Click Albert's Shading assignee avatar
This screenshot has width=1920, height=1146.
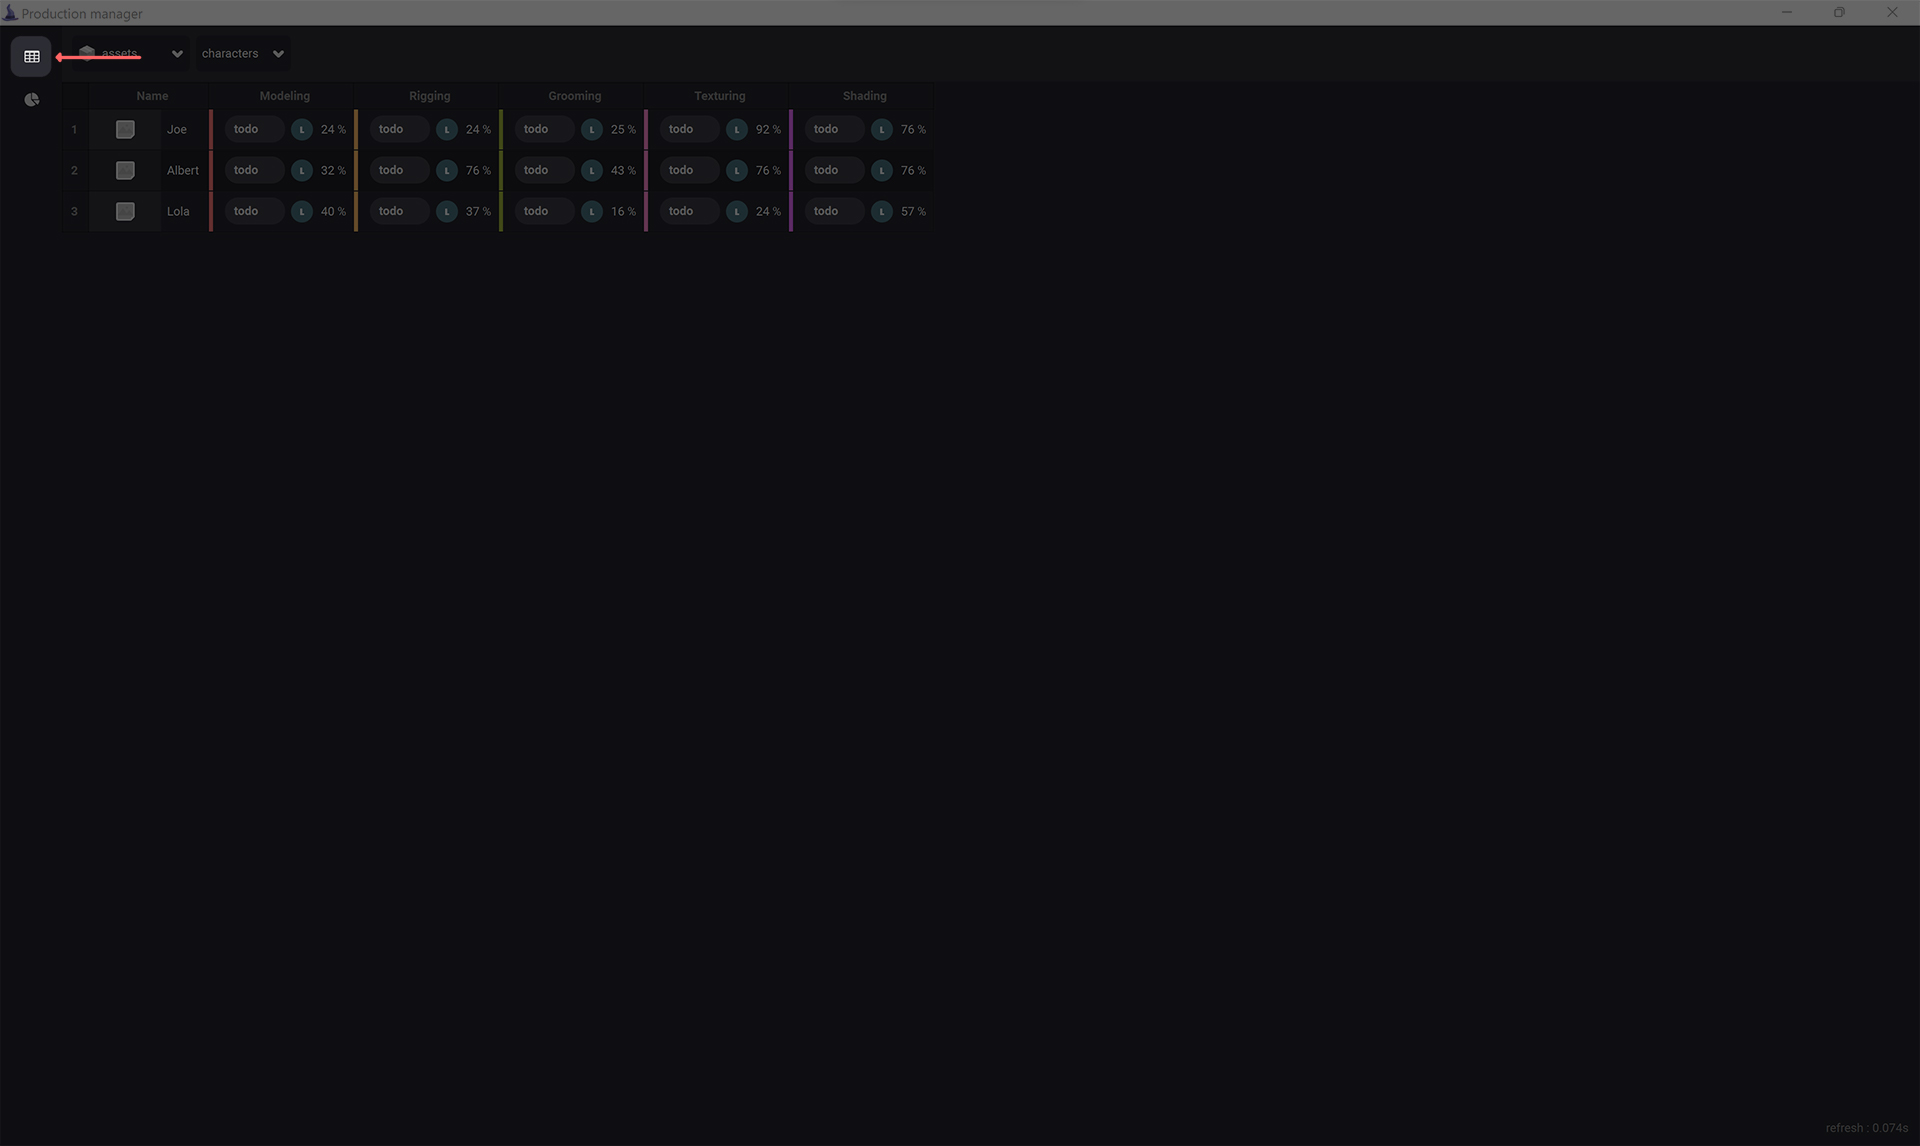point(882,170)
